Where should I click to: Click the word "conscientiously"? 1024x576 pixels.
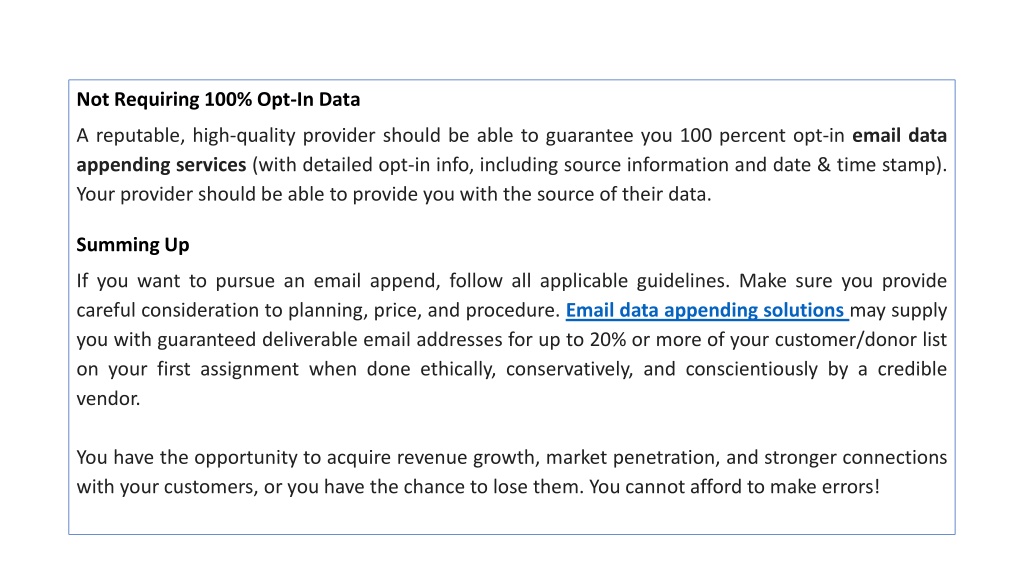point(751,369)
